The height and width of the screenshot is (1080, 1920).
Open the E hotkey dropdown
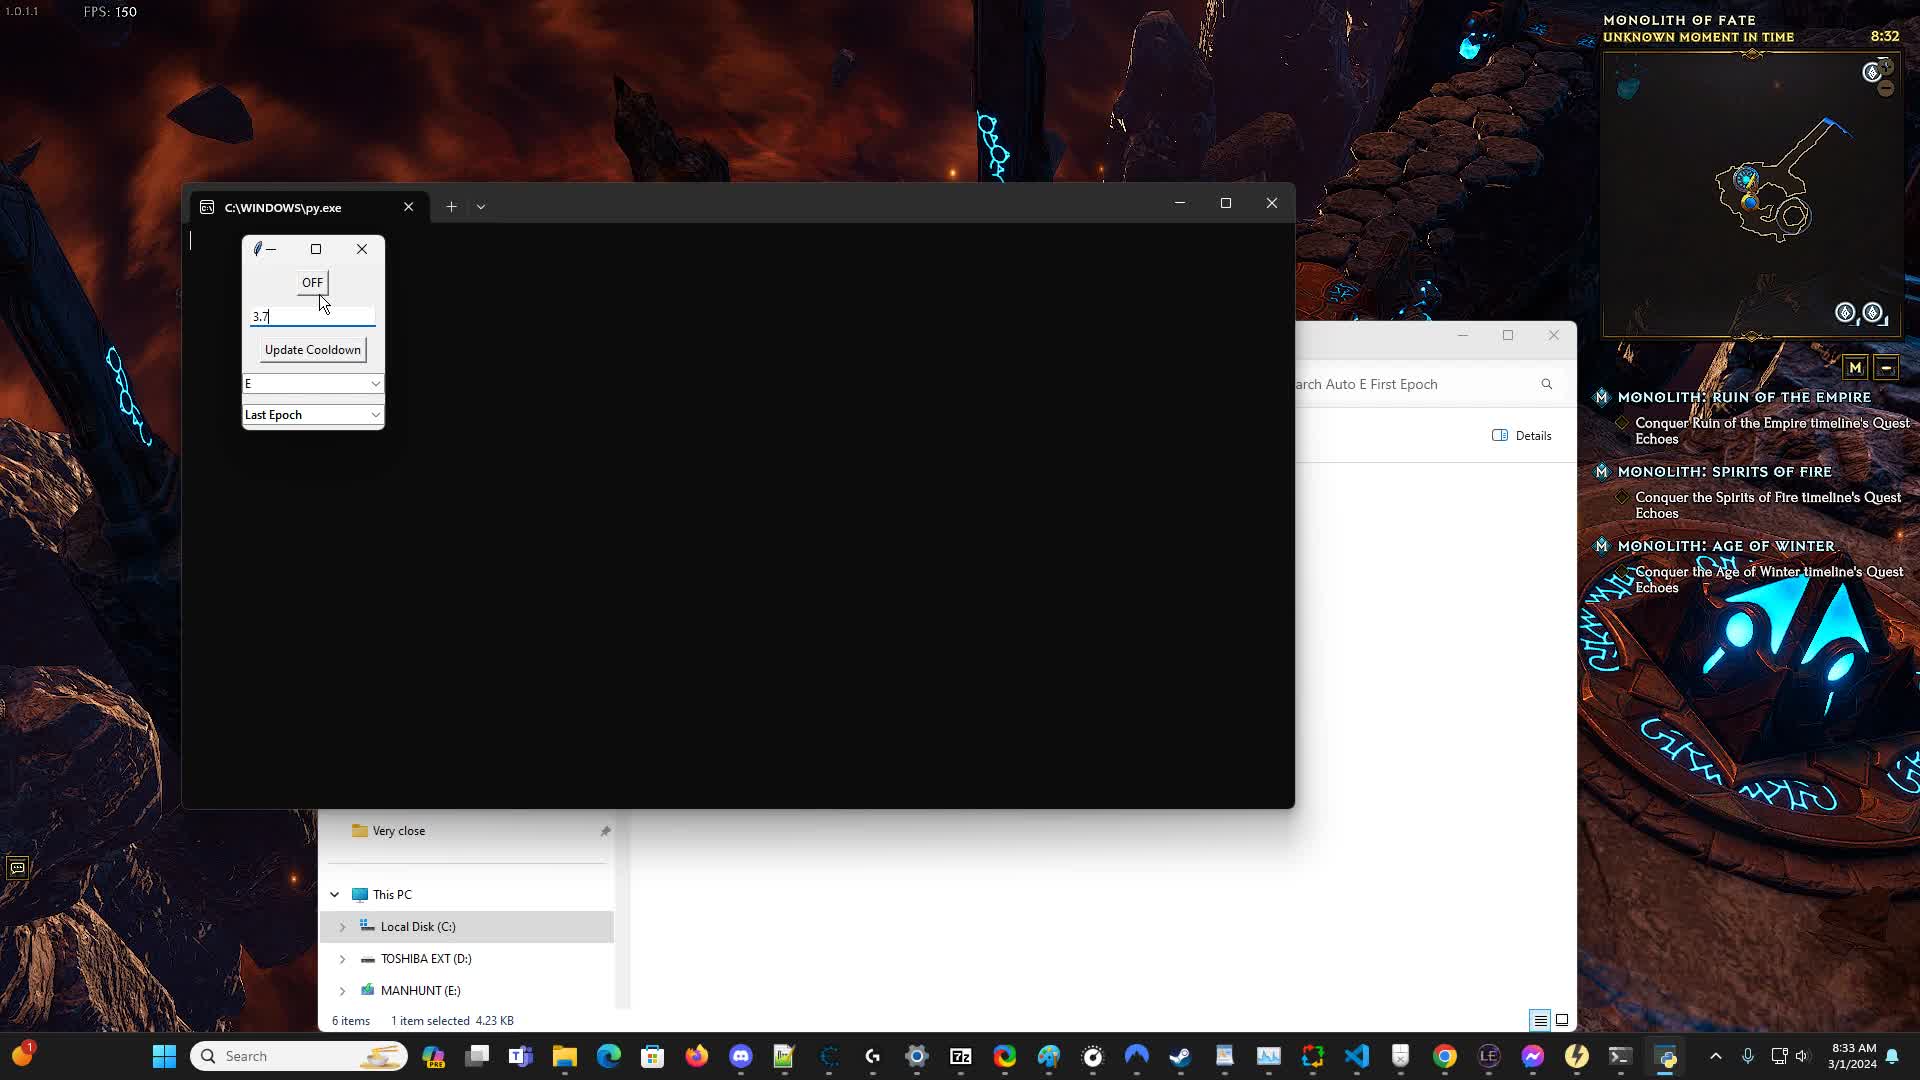(312, 384)
